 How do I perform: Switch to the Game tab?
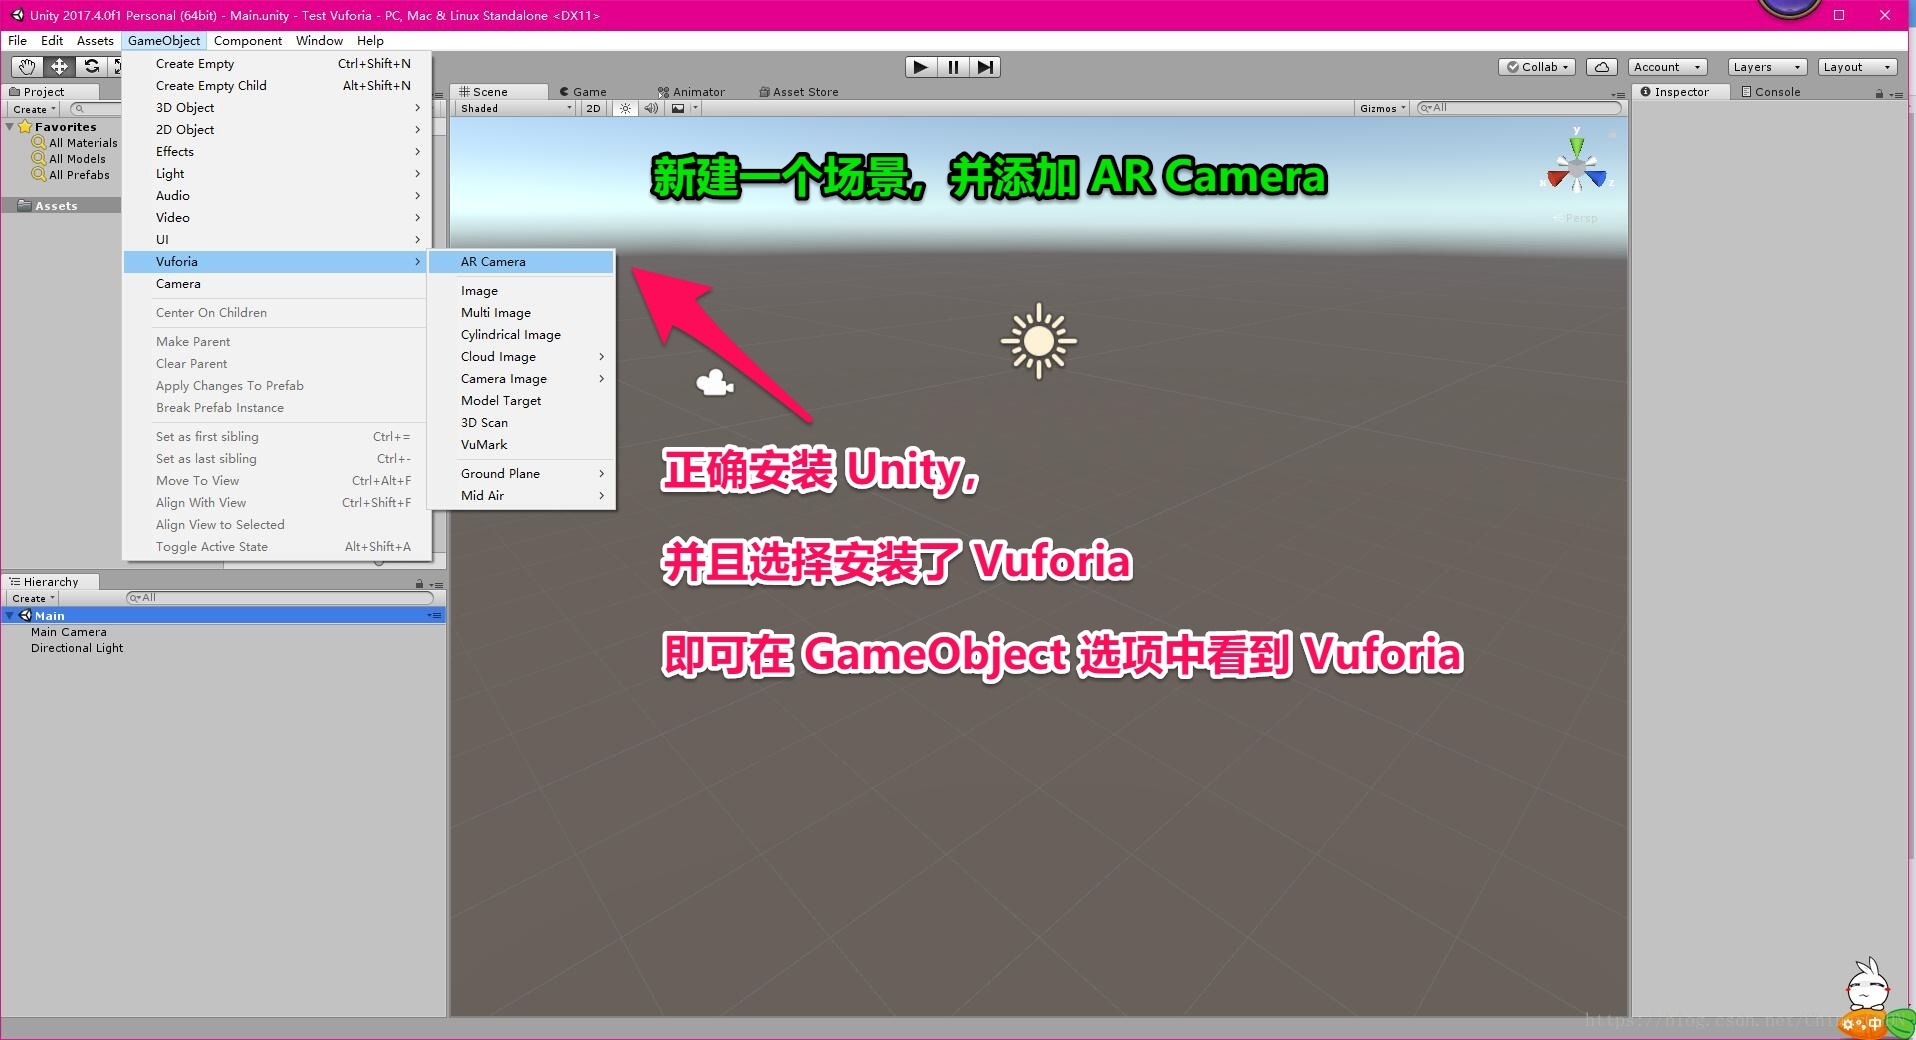(x=583, y=92)
